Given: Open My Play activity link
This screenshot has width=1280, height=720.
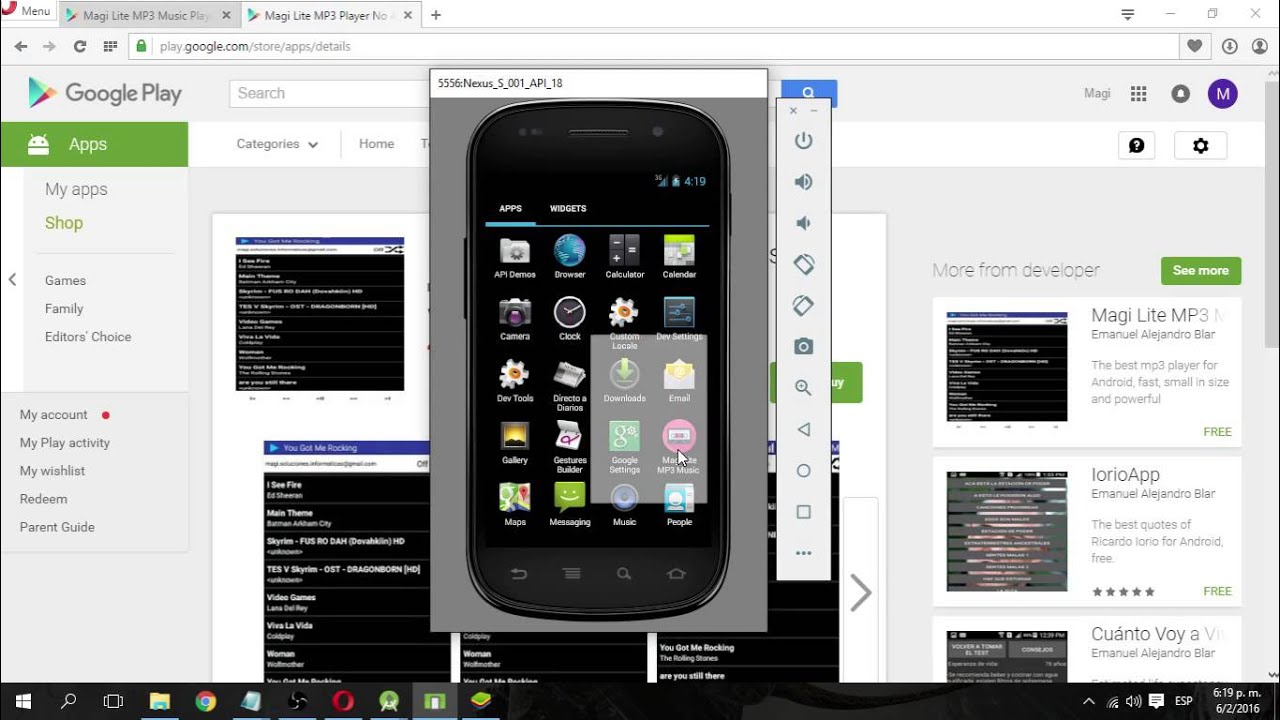Looking at the screenshot, I should pos(65,443).
